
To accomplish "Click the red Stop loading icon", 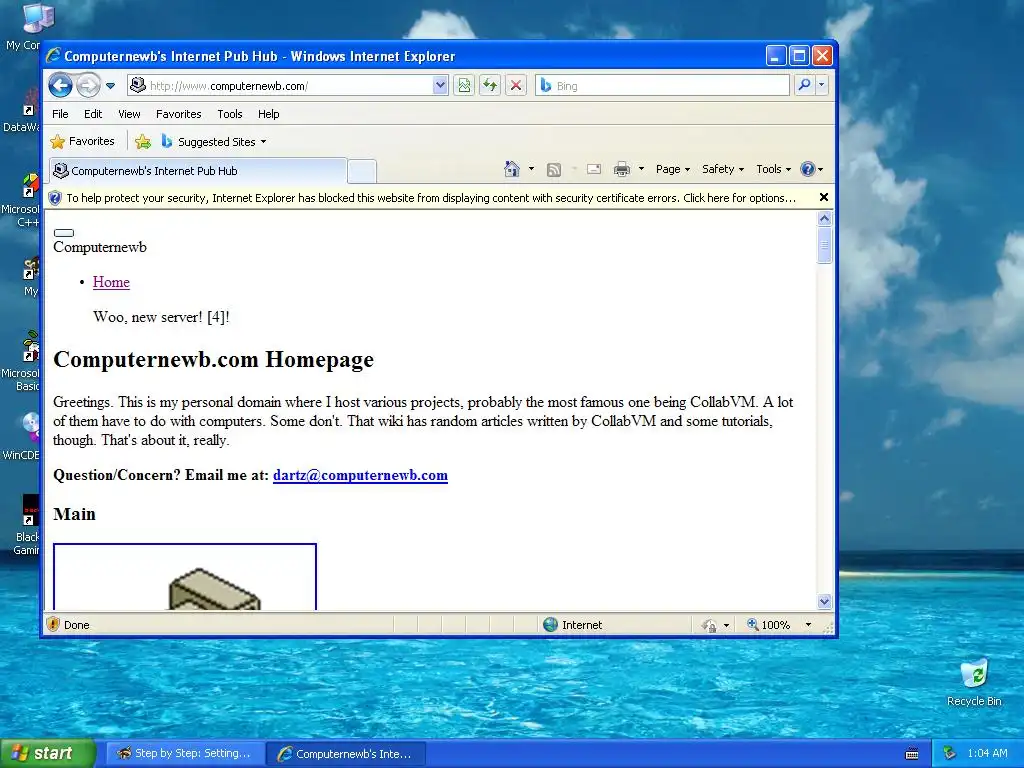I will pyautogui.click(x=516, y=86).
